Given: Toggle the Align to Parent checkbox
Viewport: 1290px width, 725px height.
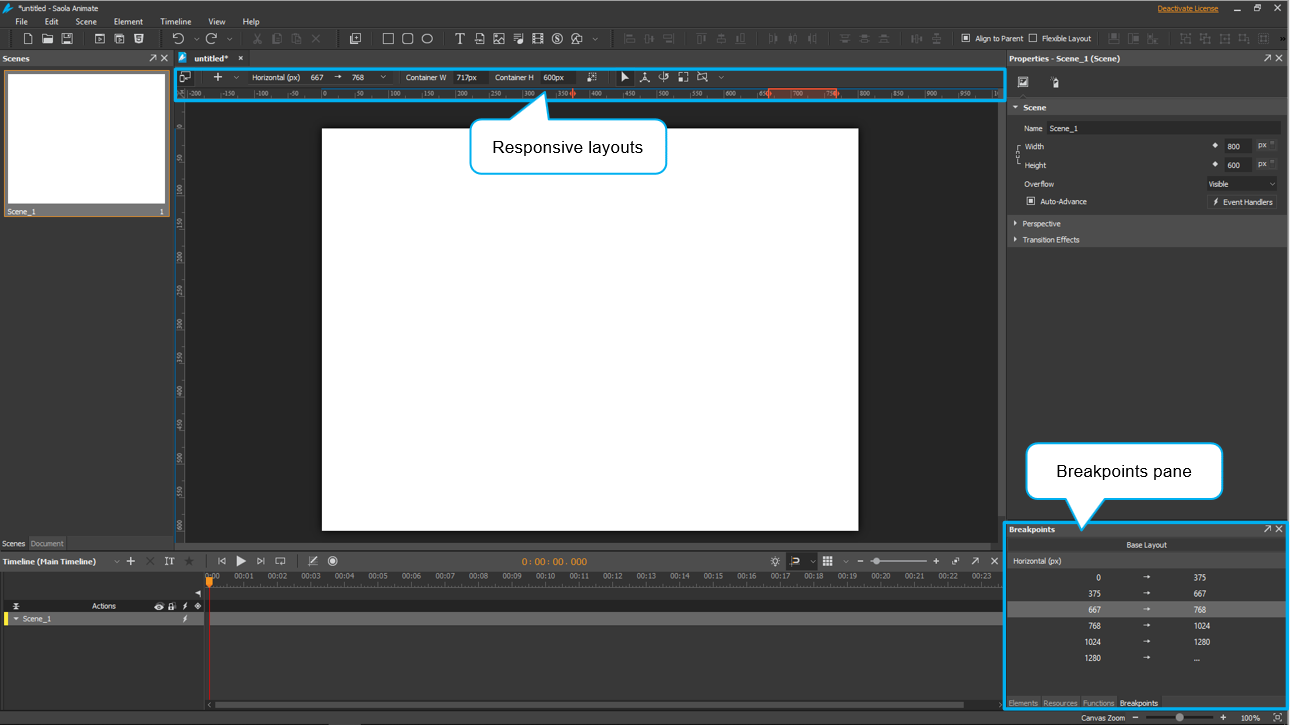Looking at the screenshot, I should 966,39.
